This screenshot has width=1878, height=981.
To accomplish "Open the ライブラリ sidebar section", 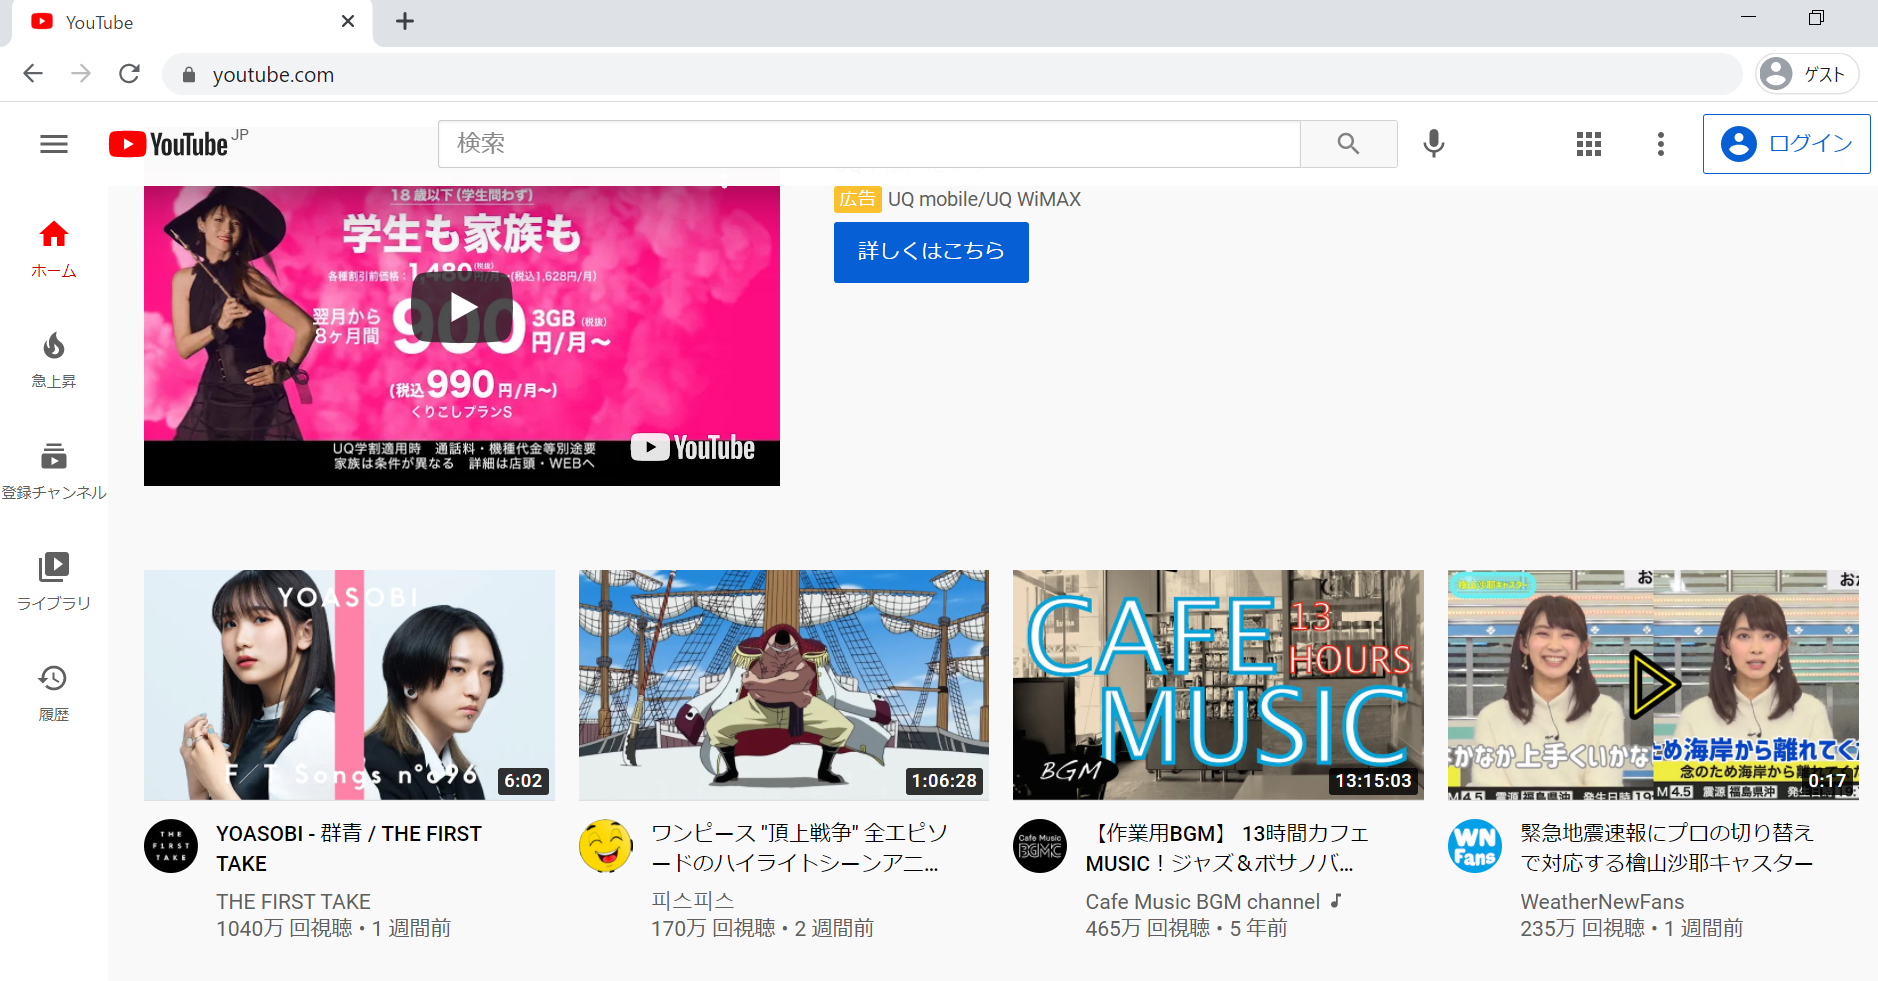I will pyautogui.click(x=53, y=578).
